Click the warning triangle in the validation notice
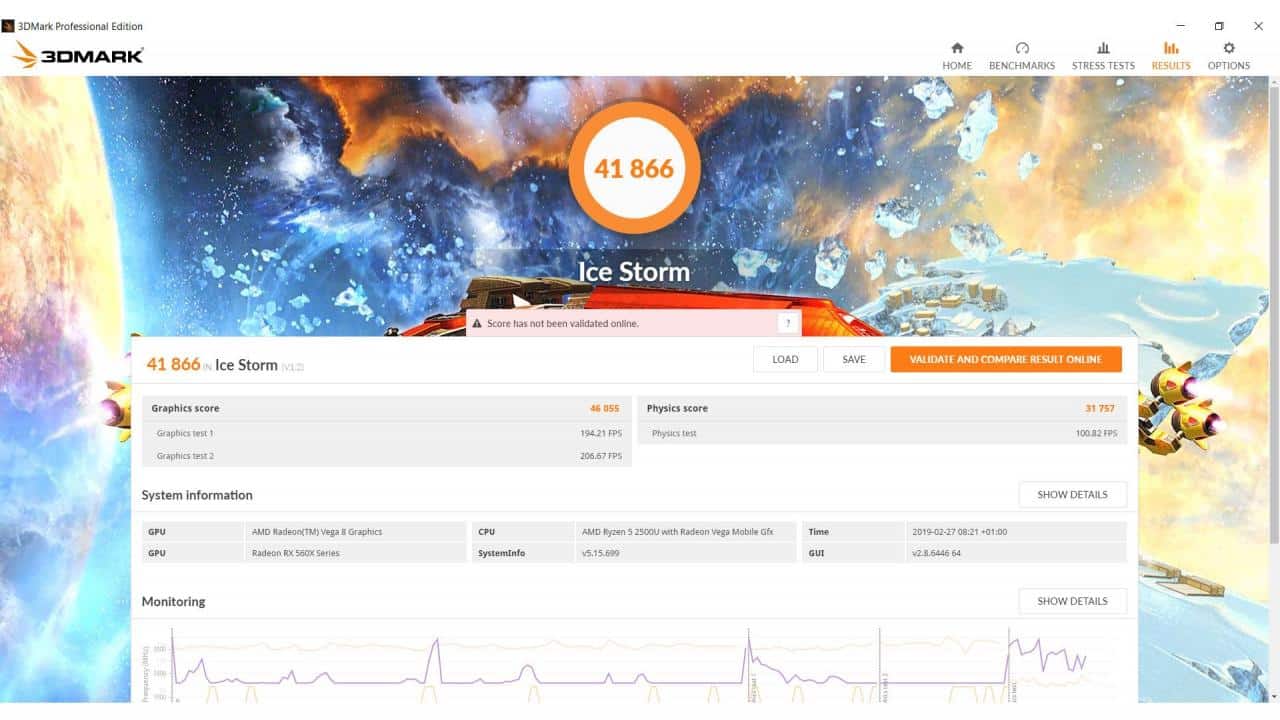1280x720 pixels. click(477, 324)
